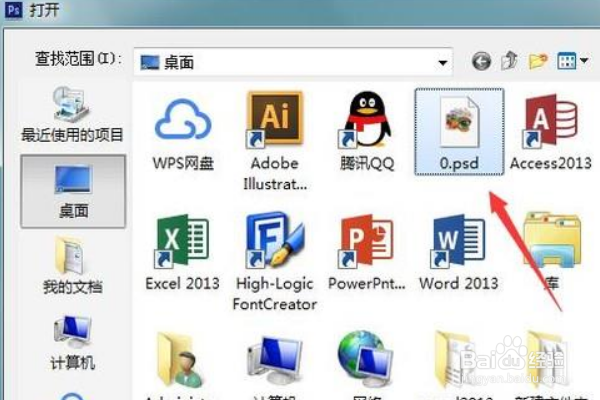Select the 0.psd file
This screenshot has width=600, height=400.
pos(459,132)
